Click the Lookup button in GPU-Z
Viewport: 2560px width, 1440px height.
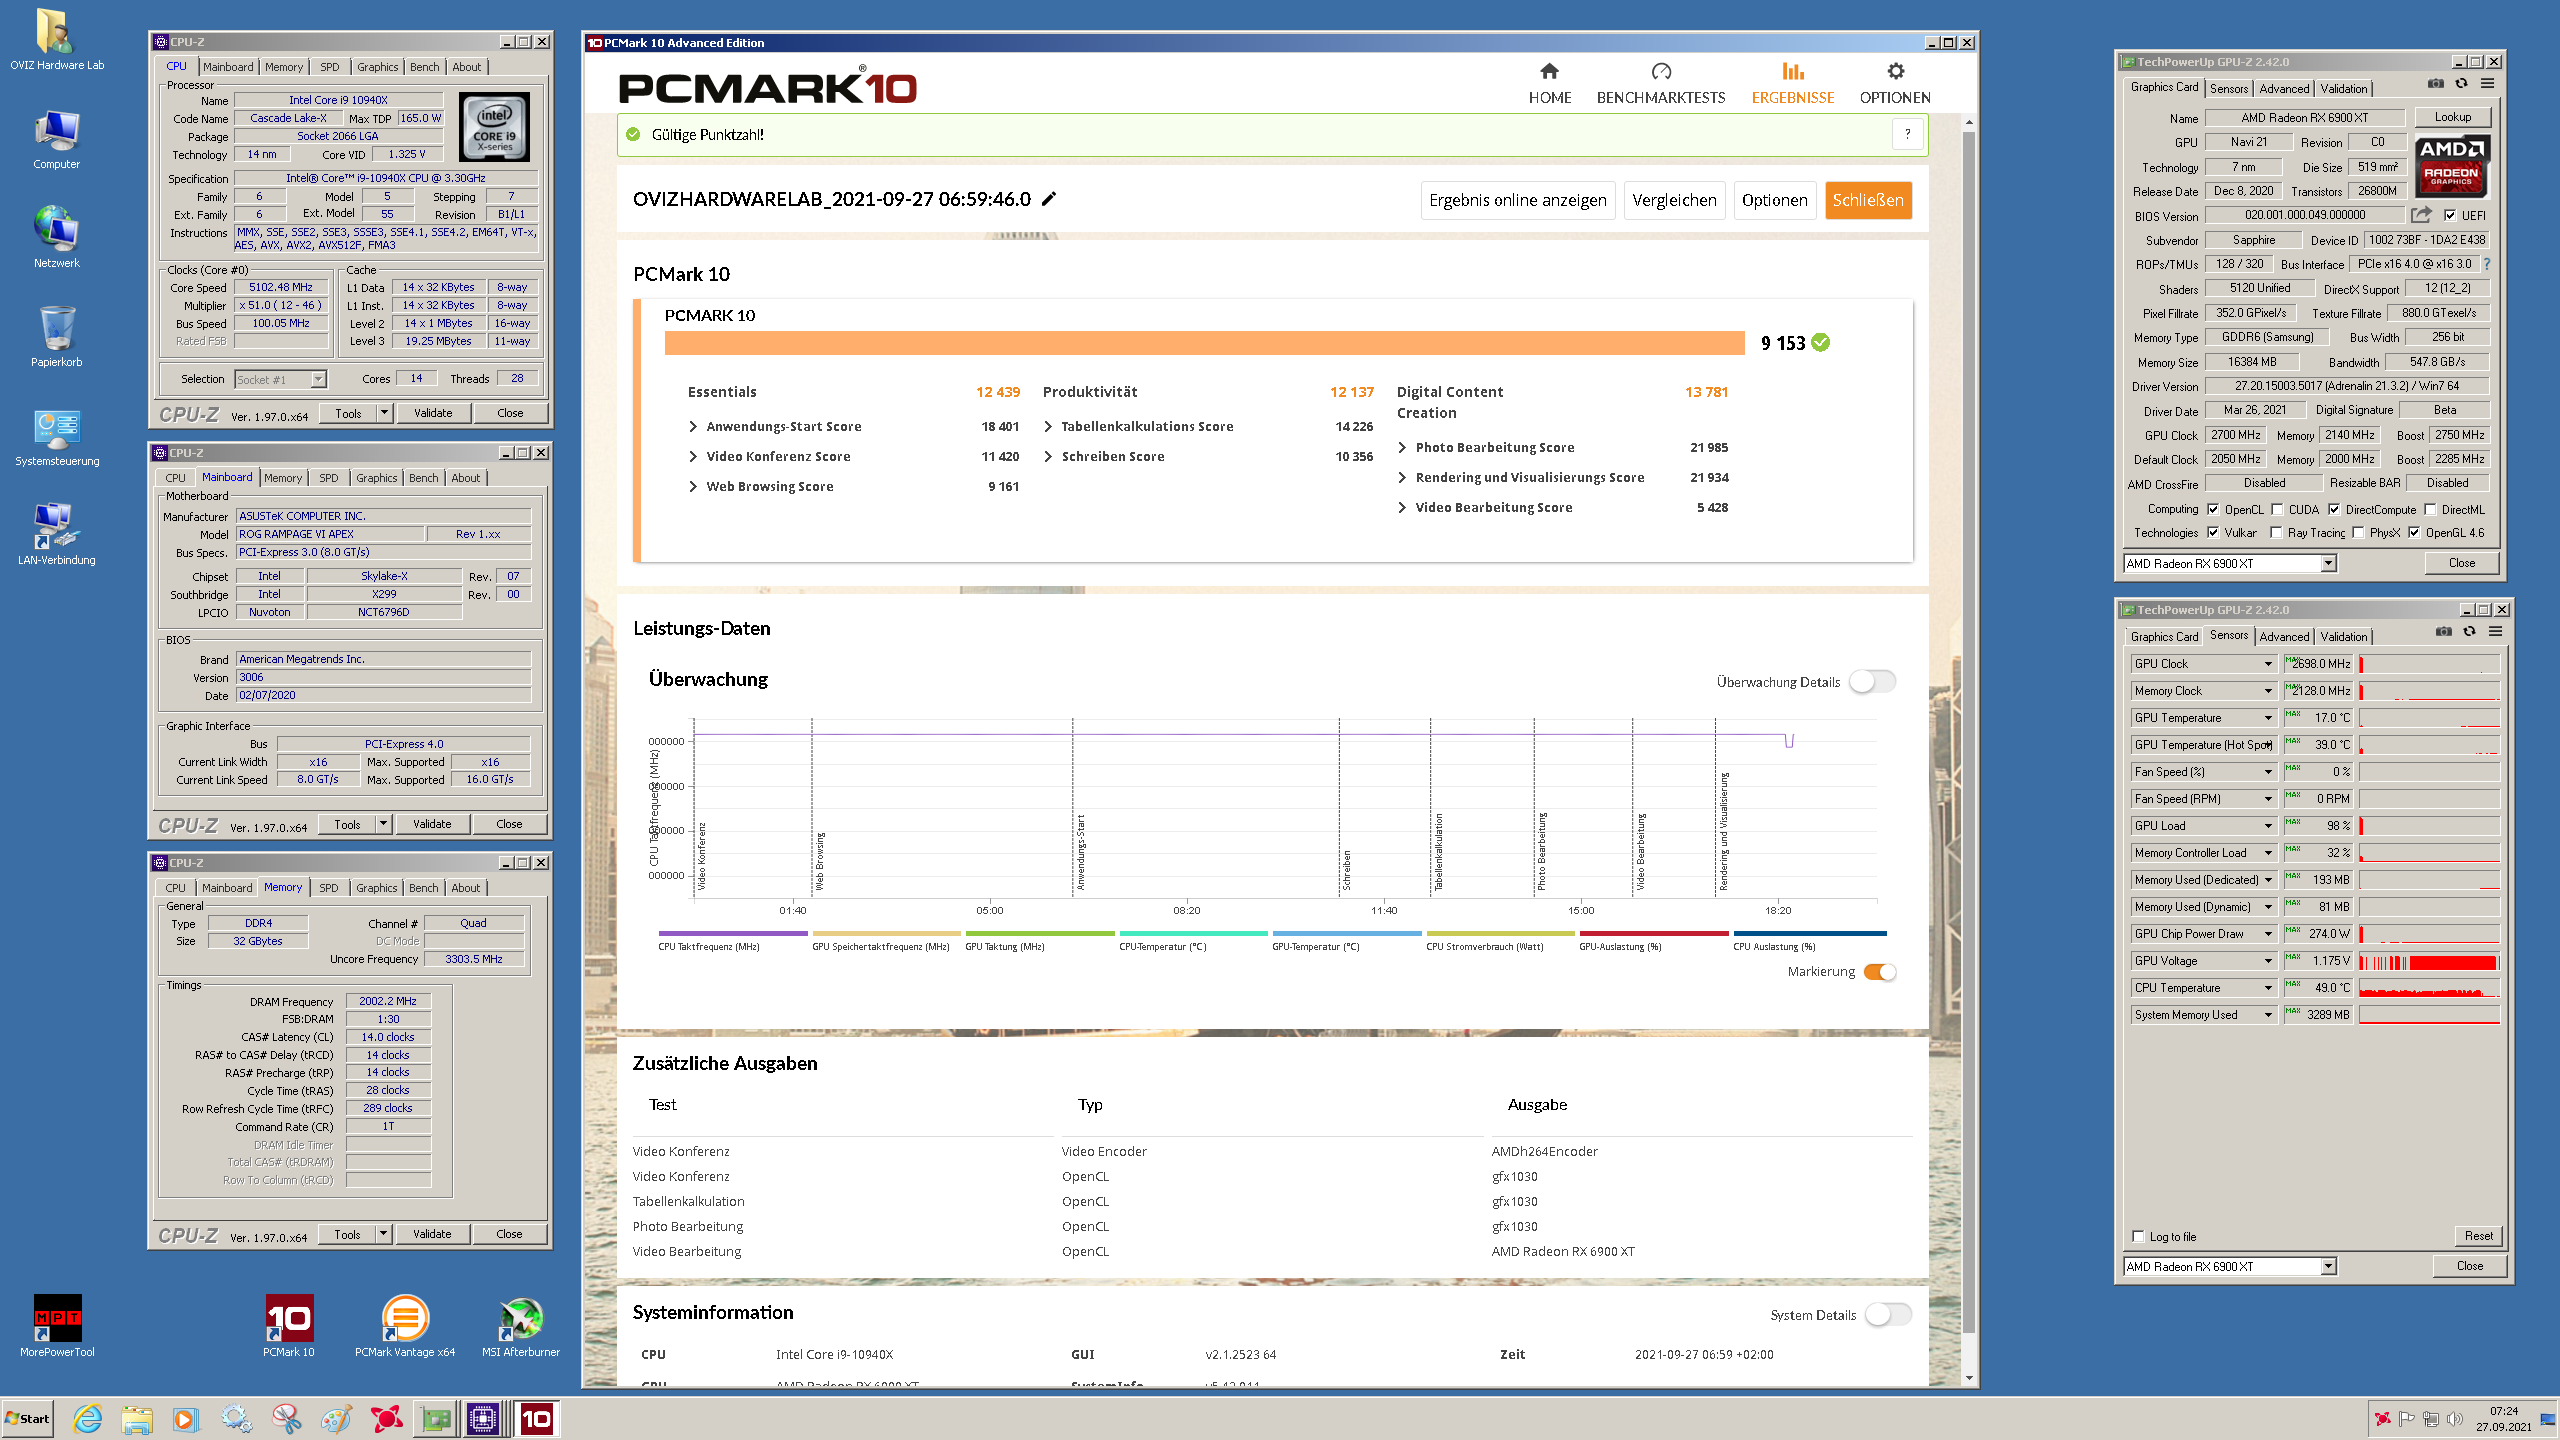click(x=2452, y=117)
